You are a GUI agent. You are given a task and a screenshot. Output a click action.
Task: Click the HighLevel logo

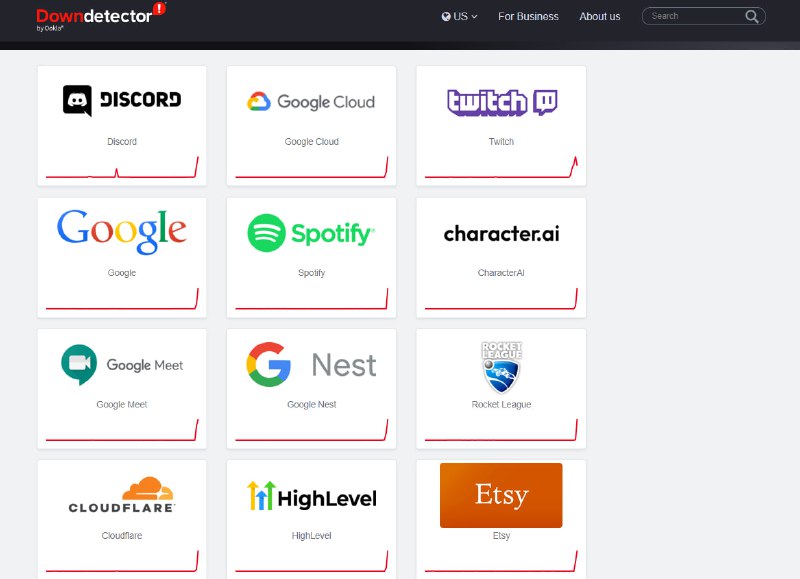(x=312, y=496)
